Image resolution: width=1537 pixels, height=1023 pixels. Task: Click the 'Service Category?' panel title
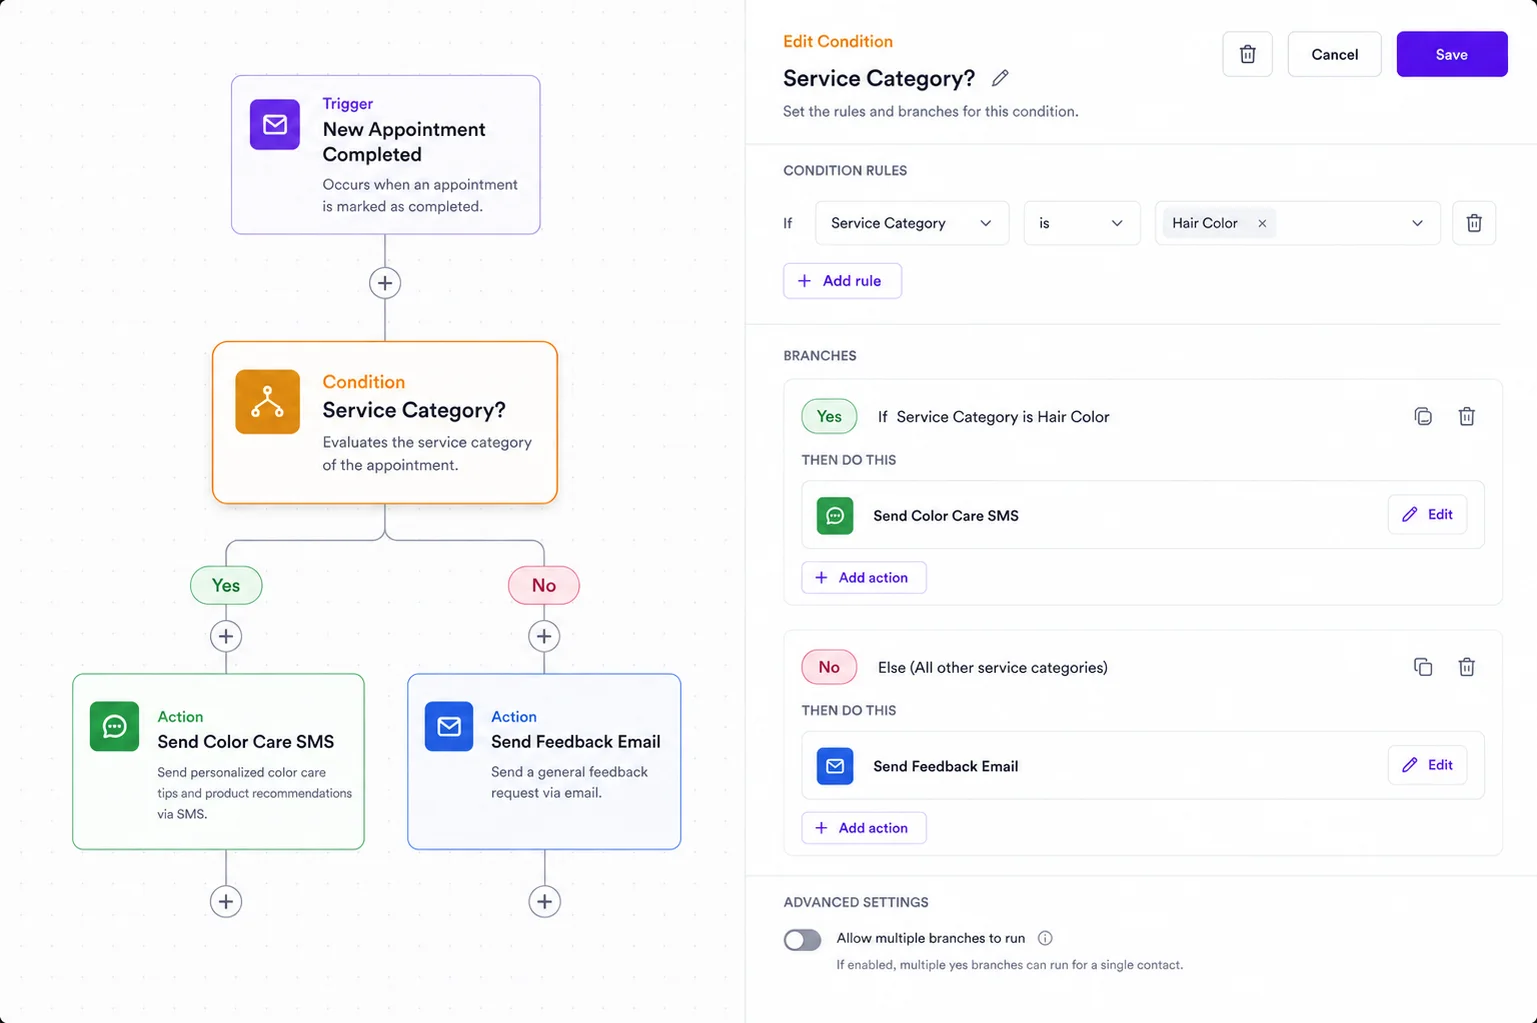(x=879, y=78)
